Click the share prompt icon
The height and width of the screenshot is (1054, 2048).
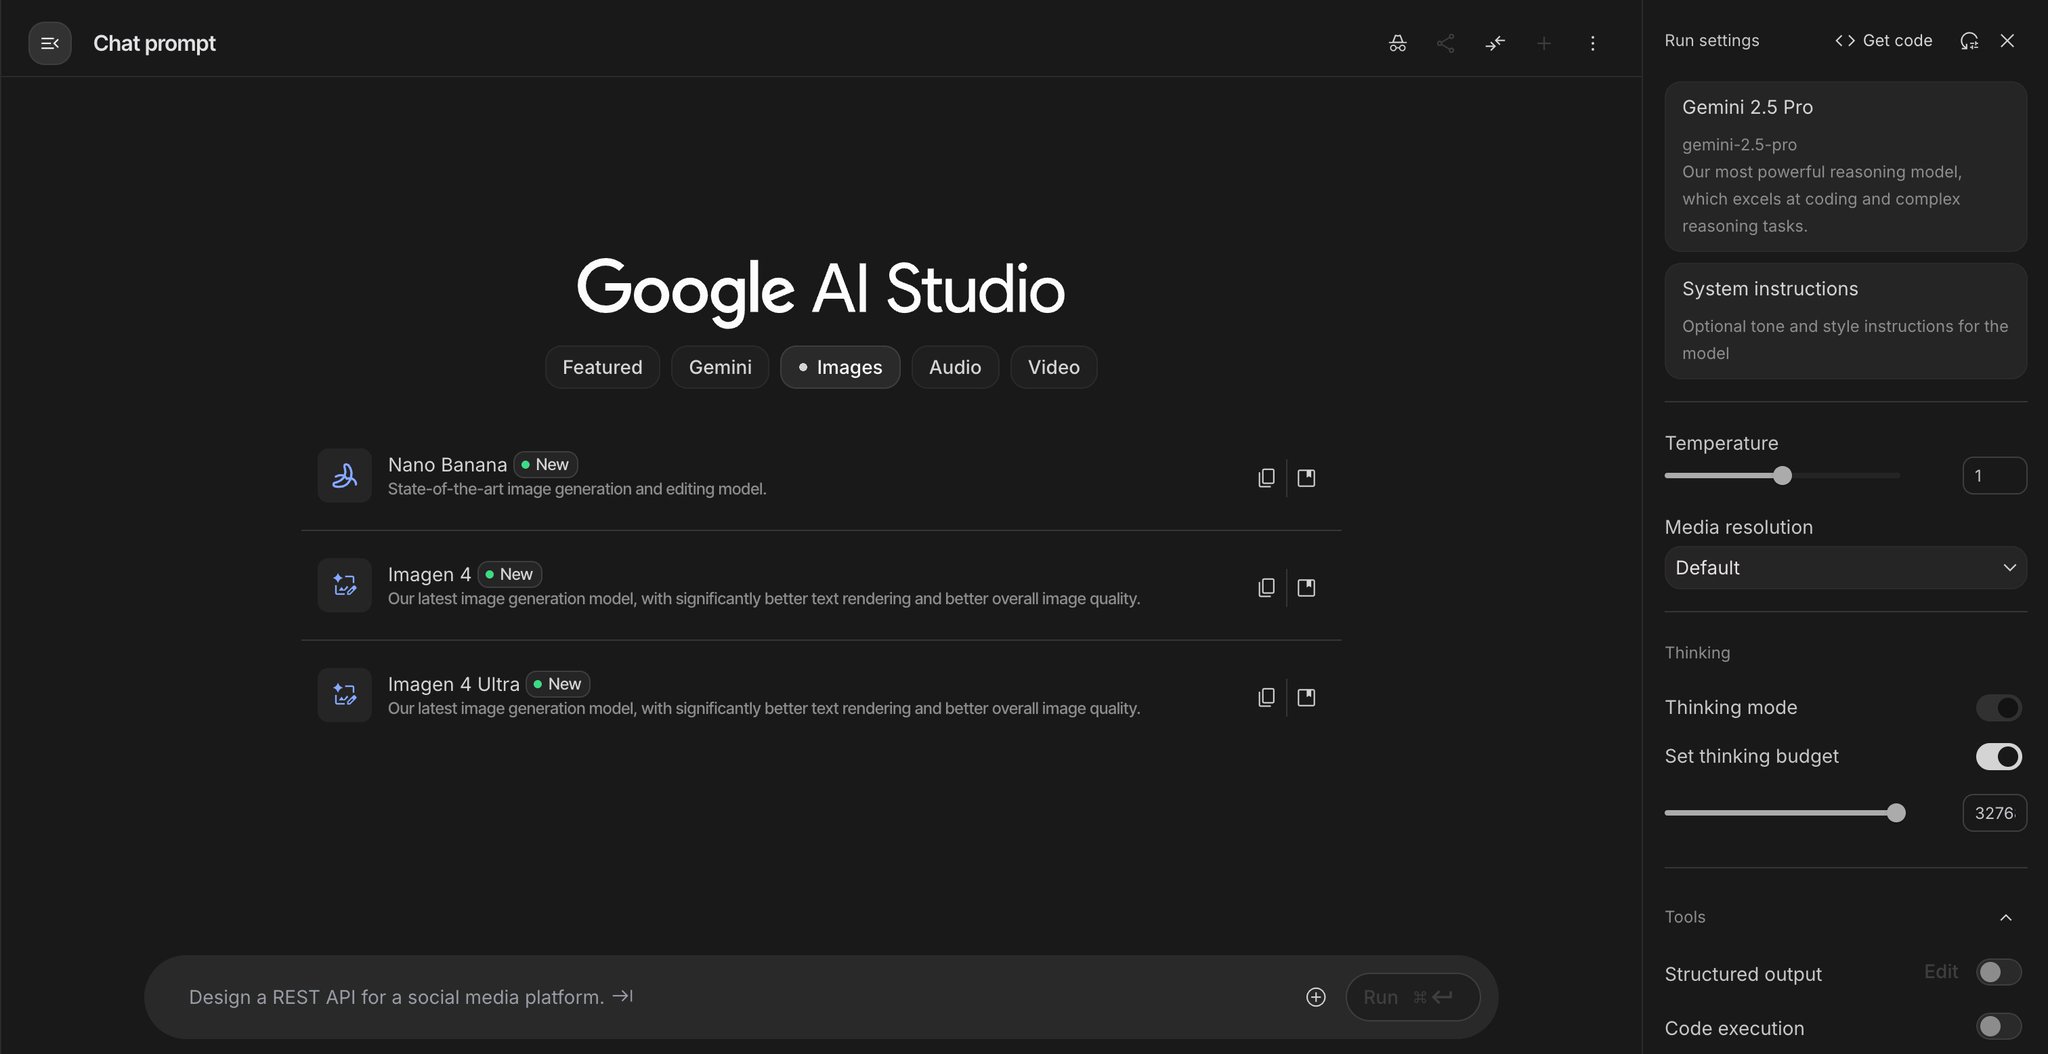point(1445,43)
